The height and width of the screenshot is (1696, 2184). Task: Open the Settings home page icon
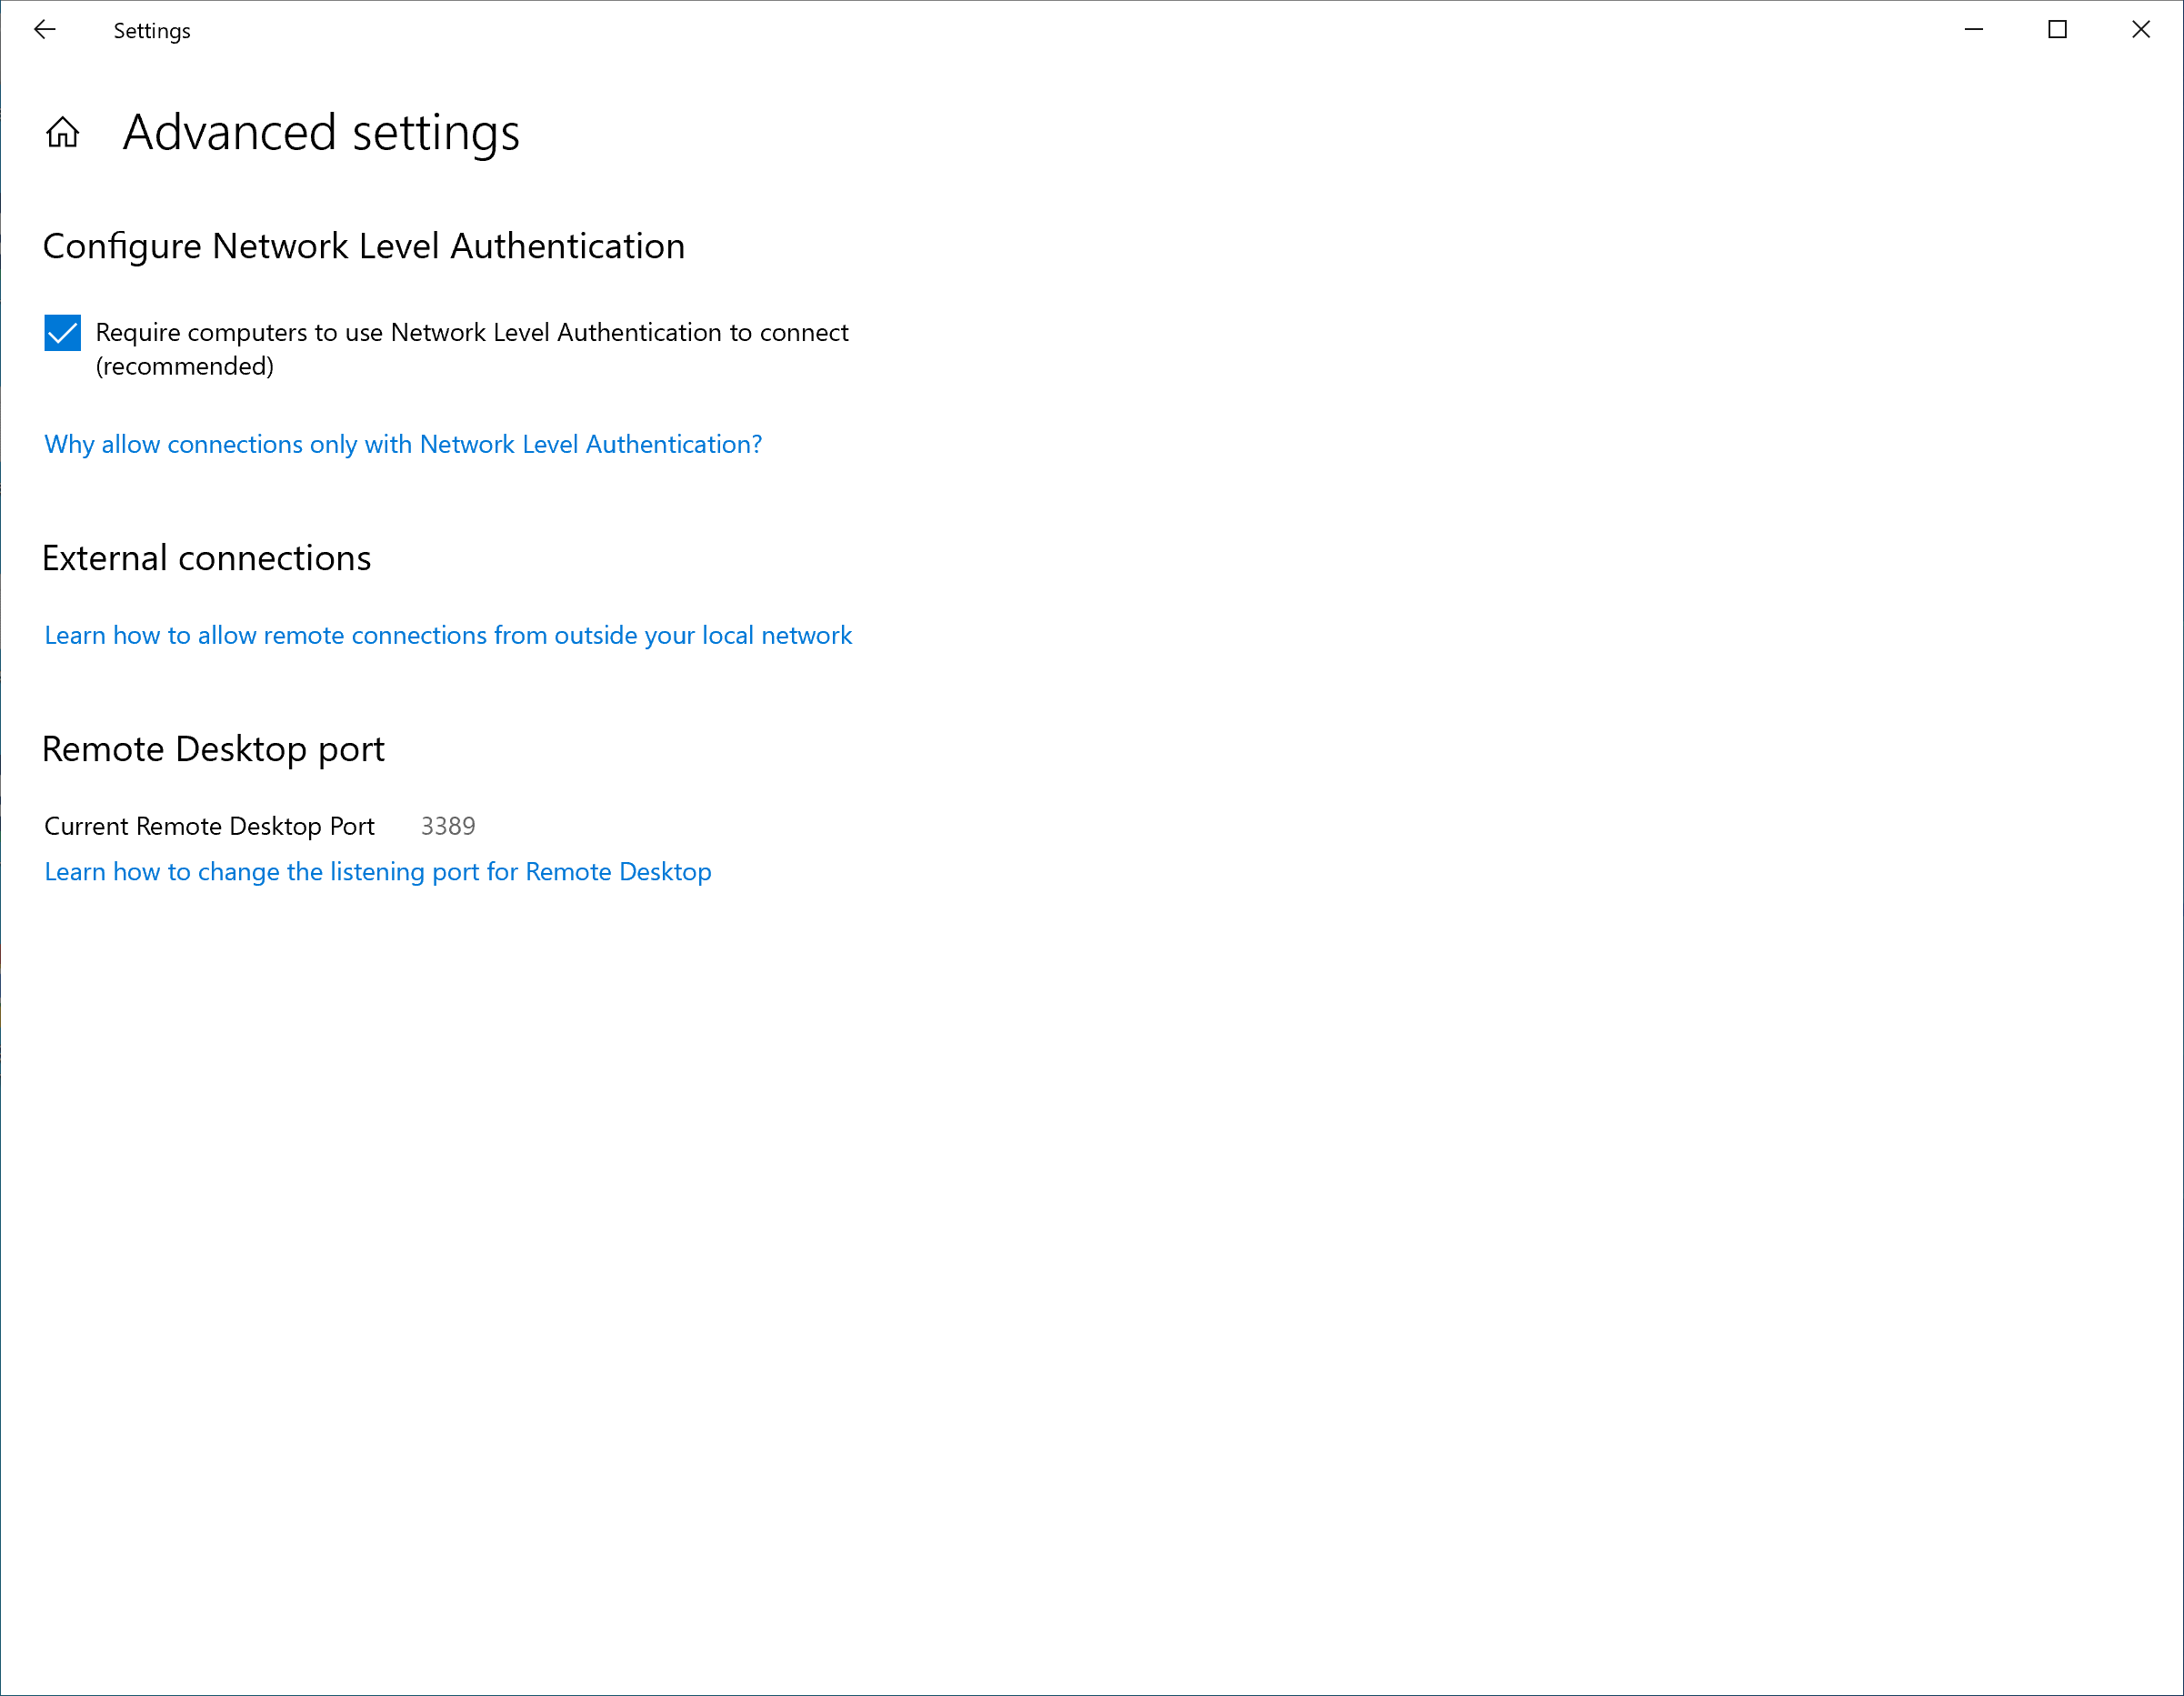click(62, 132)
